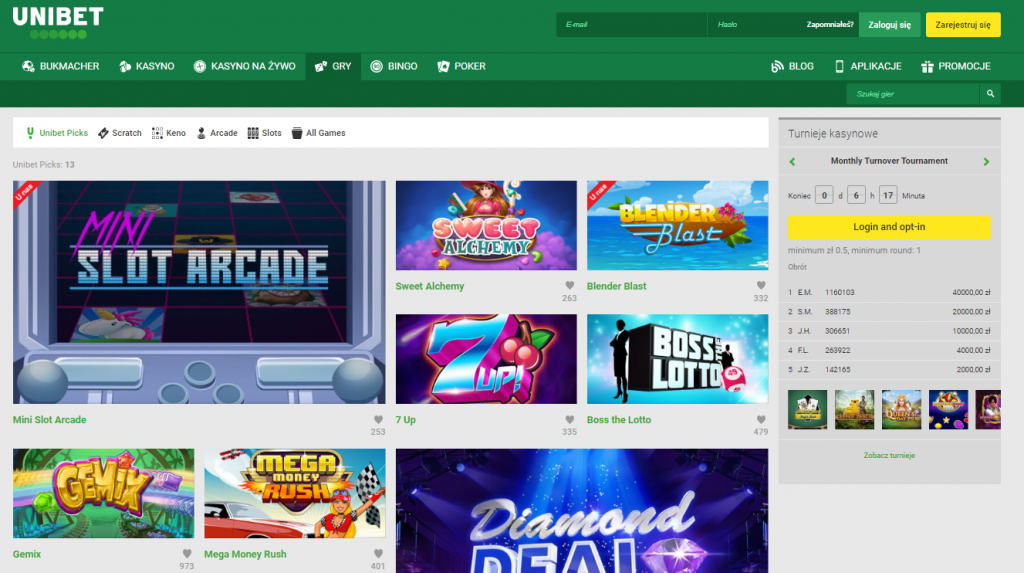Click the E-mail input field
The width and height of the screenshot is (1024, 573).
coord(632,25)
